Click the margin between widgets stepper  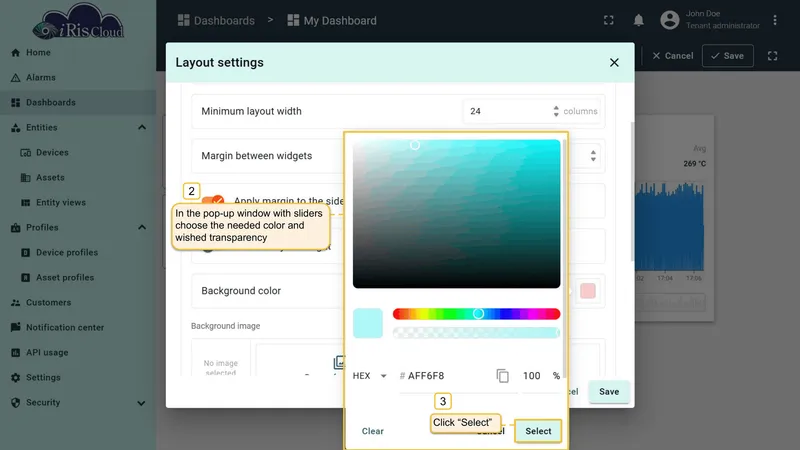click(x=593, y=156)
